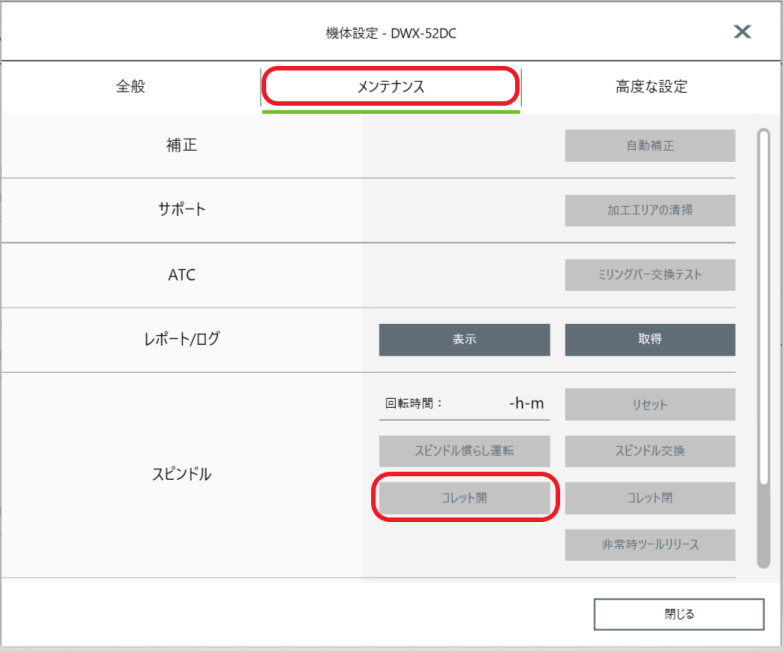Show the report log with 表示
This screenshot has height=651, width=783.
[x=464, y=339]
